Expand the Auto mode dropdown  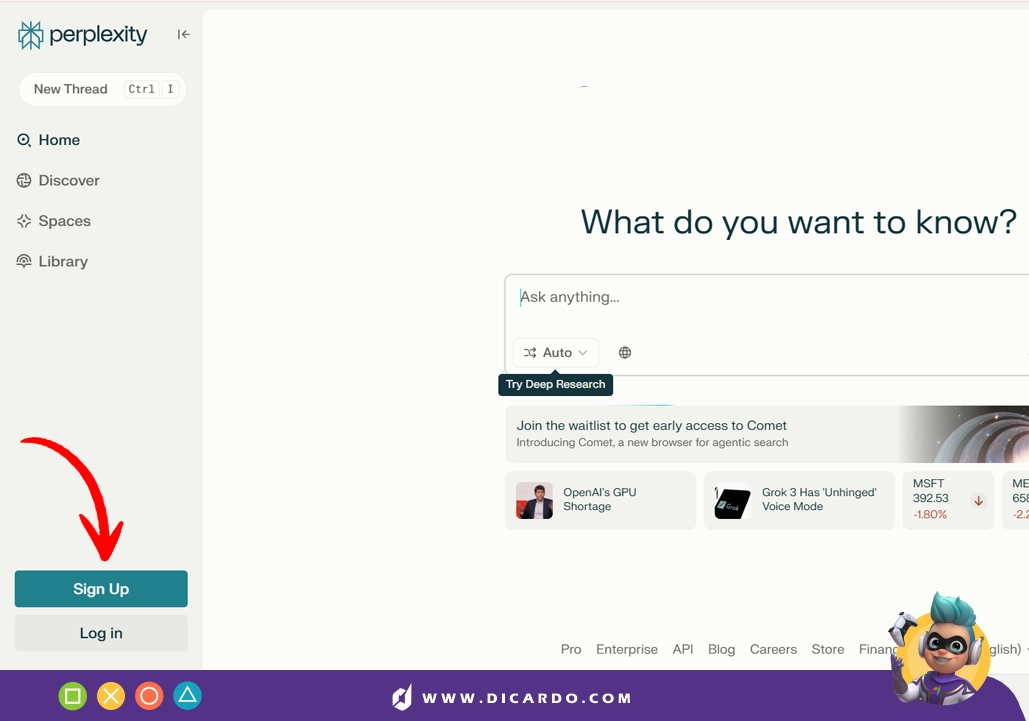[556, 353]
